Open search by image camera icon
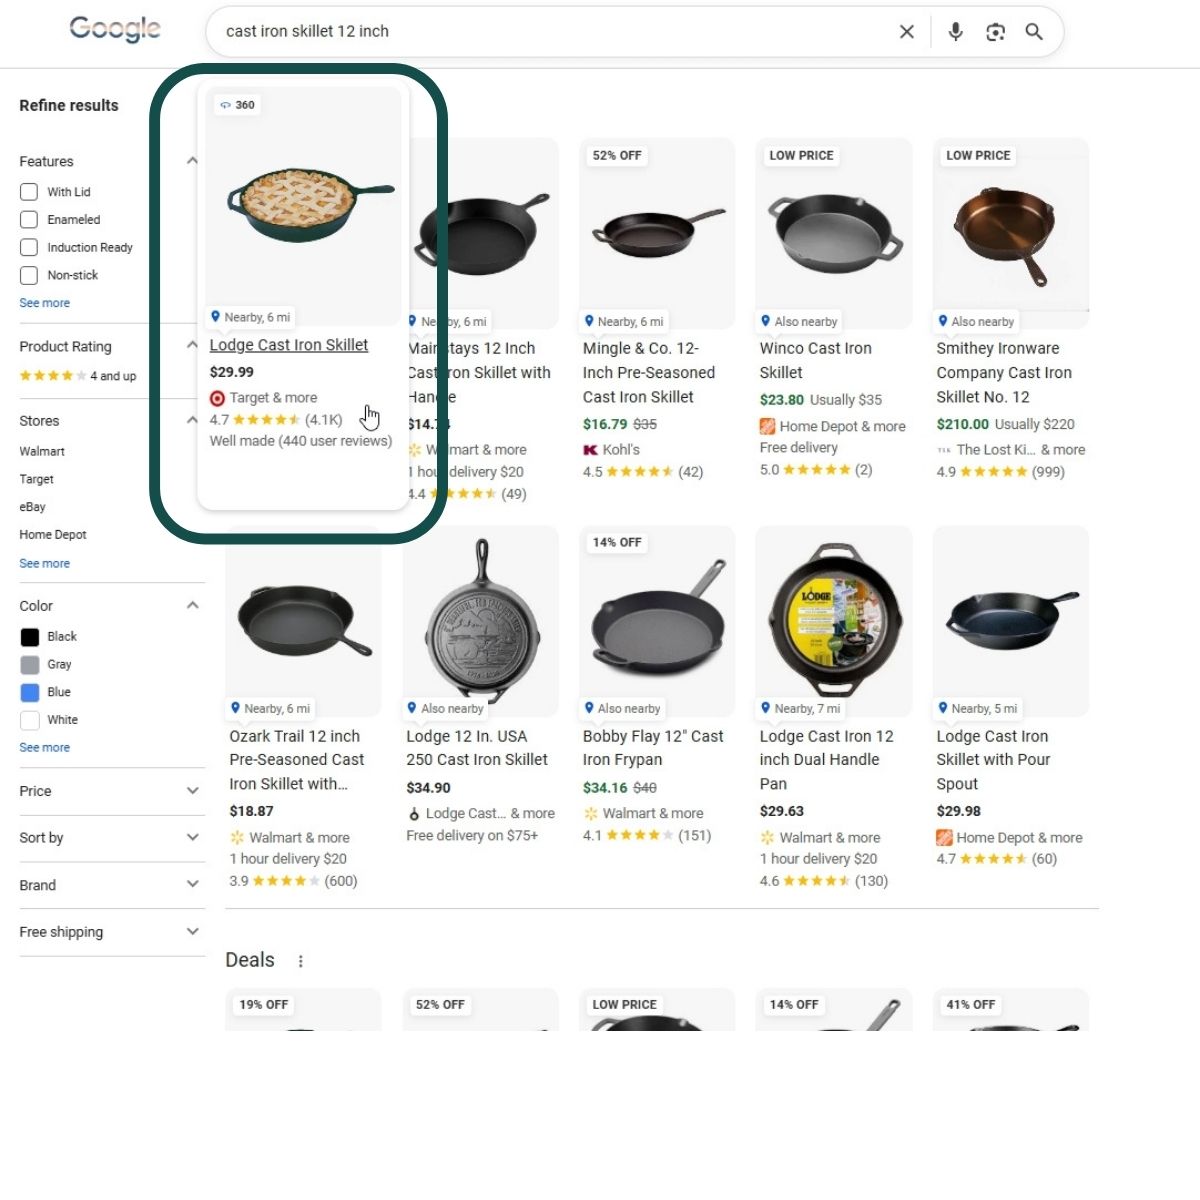This screenshot has width=1200, height=1200. [995, 32]
